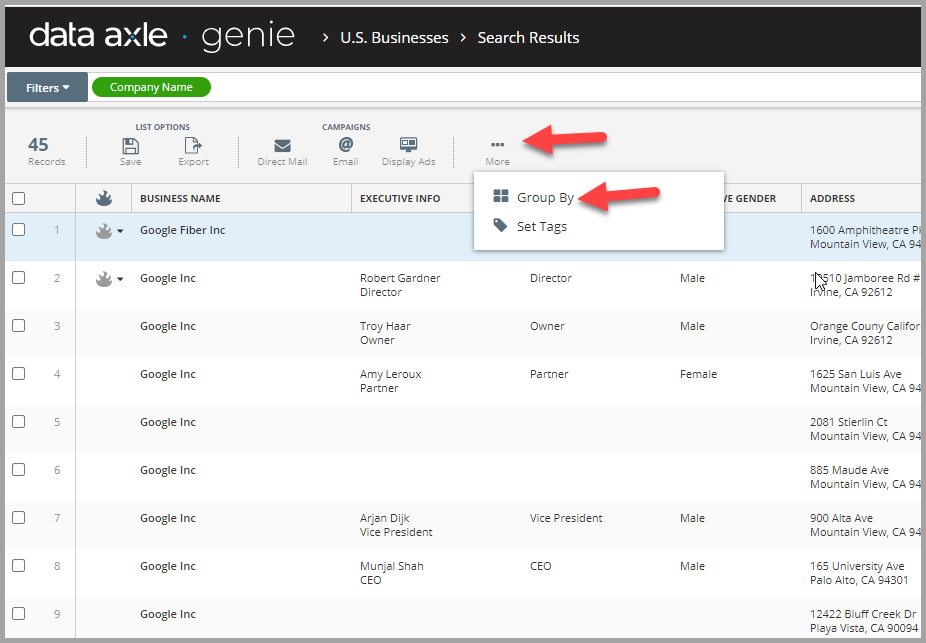Screen dimensions: 926x643
Task: Click the green Company Name filter chip
Action: click(151, 87)
